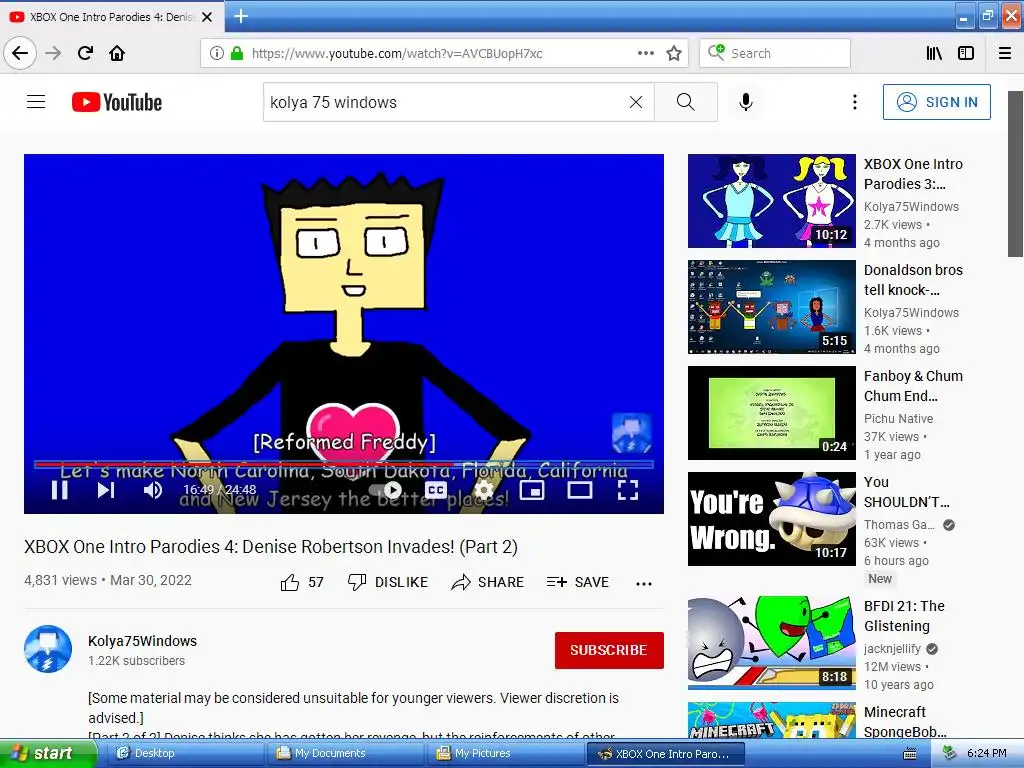
Task: Open XBOX One Intro Parodies 3 thumbnail
Action: coord(771,200)
